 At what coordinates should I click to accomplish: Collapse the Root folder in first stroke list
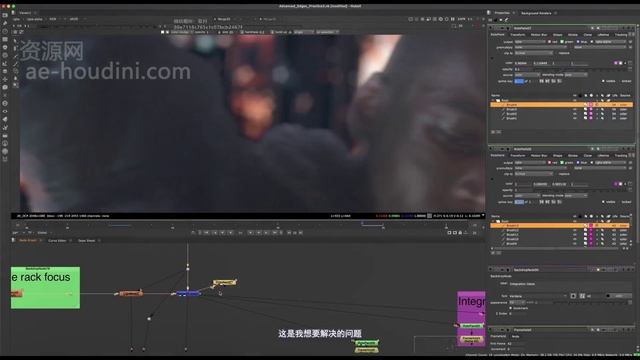tap(493, 100)
